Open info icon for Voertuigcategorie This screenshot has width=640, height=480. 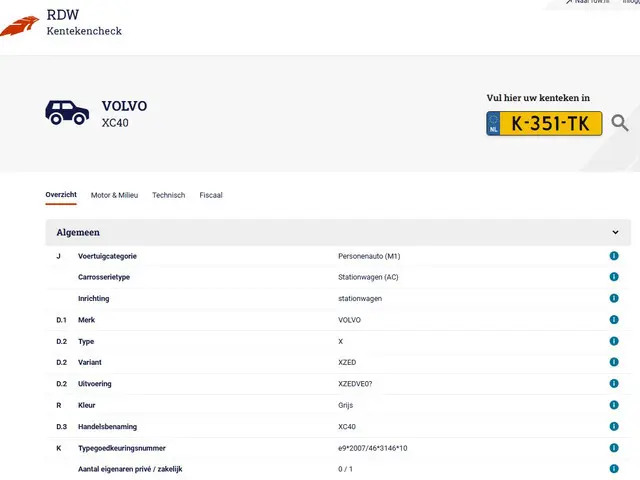tap(614, 256)
